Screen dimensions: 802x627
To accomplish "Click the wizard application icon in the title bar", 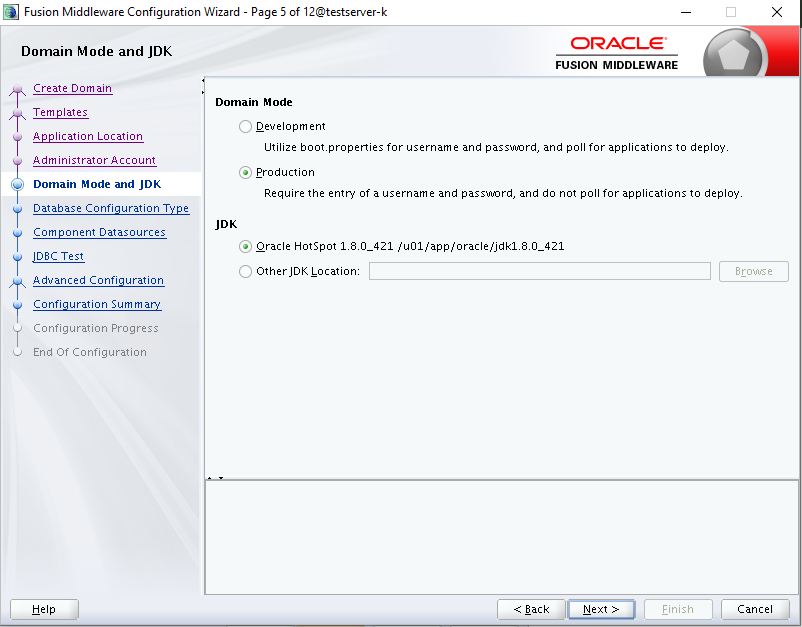I will coord(10,12).
